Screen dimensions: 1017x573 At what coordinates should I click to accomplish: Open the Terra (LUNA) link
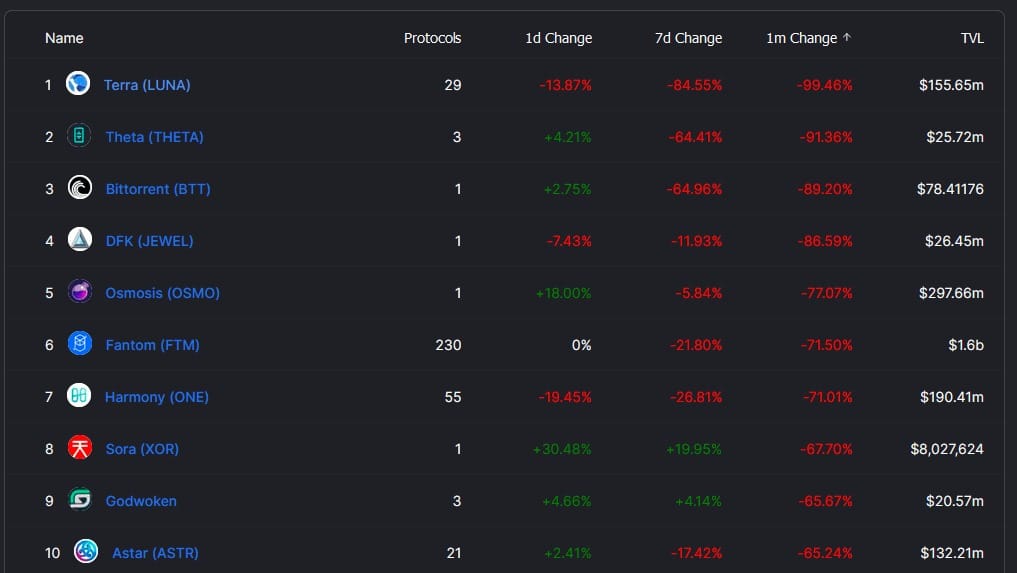[147, 85]
